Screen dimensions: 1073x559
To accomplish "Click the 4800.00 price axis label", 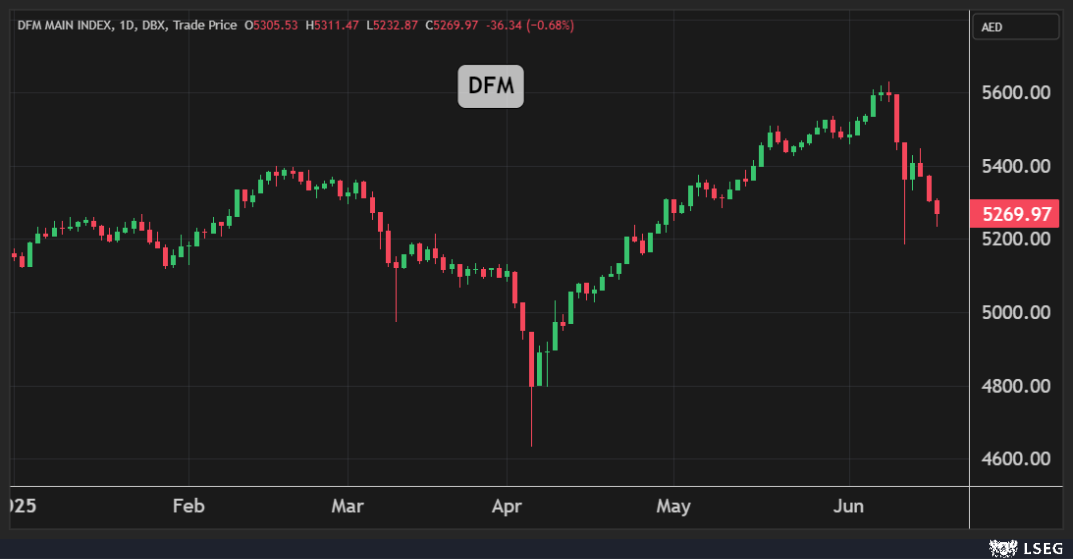I will click(1016, 386).
